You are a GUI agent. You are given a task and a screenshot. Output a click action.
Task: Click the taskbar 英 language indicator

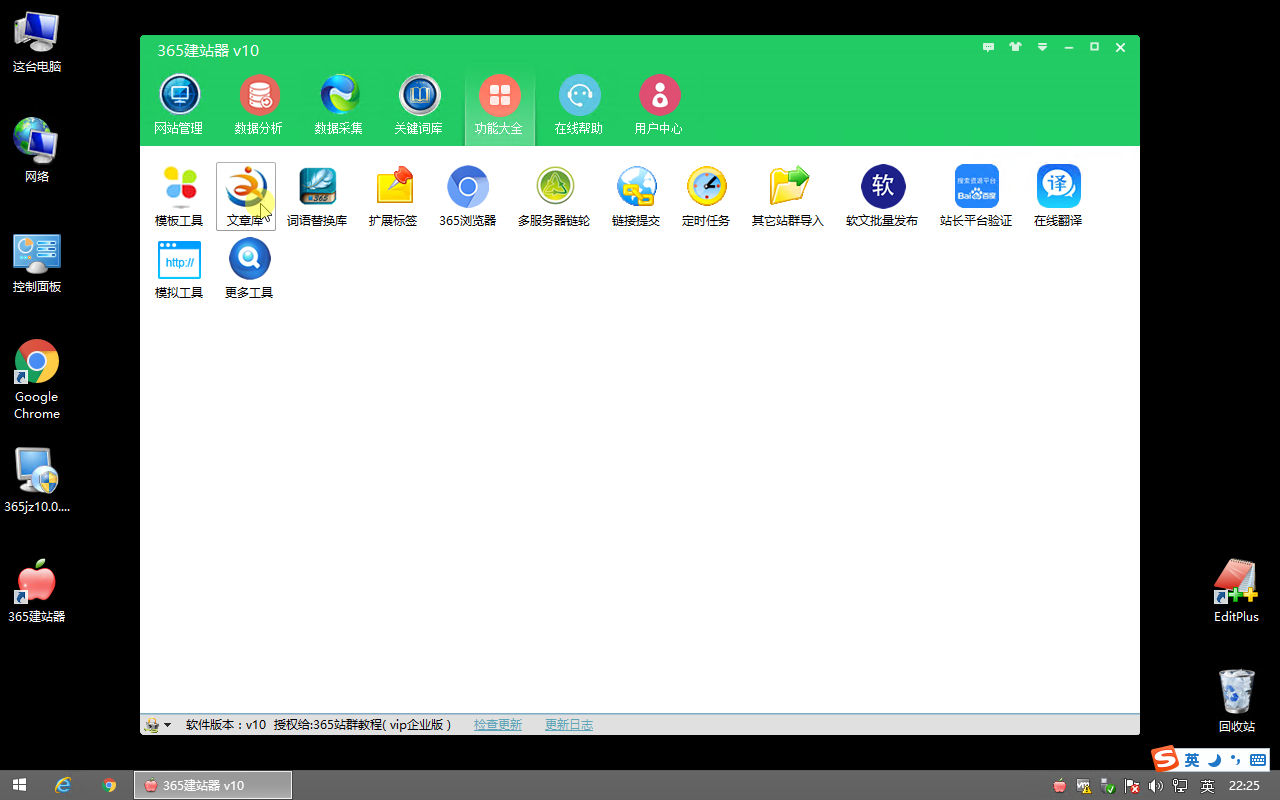click(1207, 786)
